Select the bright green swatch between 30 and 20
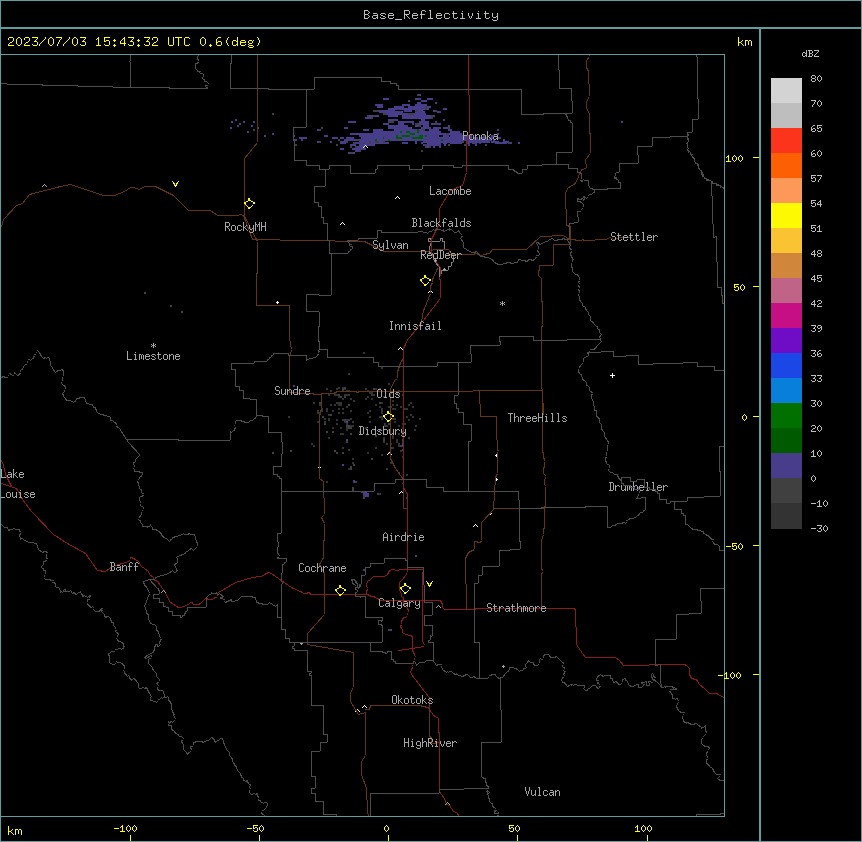This screenshot has height=842, width=862. 786,416
